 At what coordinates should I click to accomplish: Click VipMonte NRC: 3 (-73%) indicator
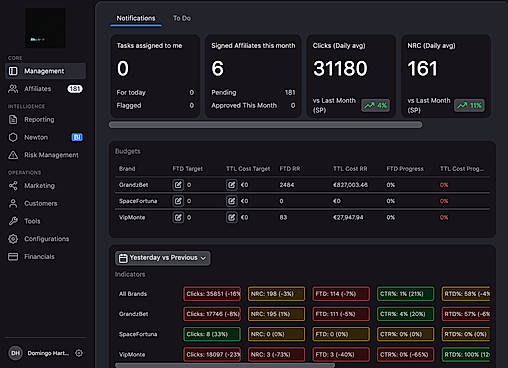point(276,354)
